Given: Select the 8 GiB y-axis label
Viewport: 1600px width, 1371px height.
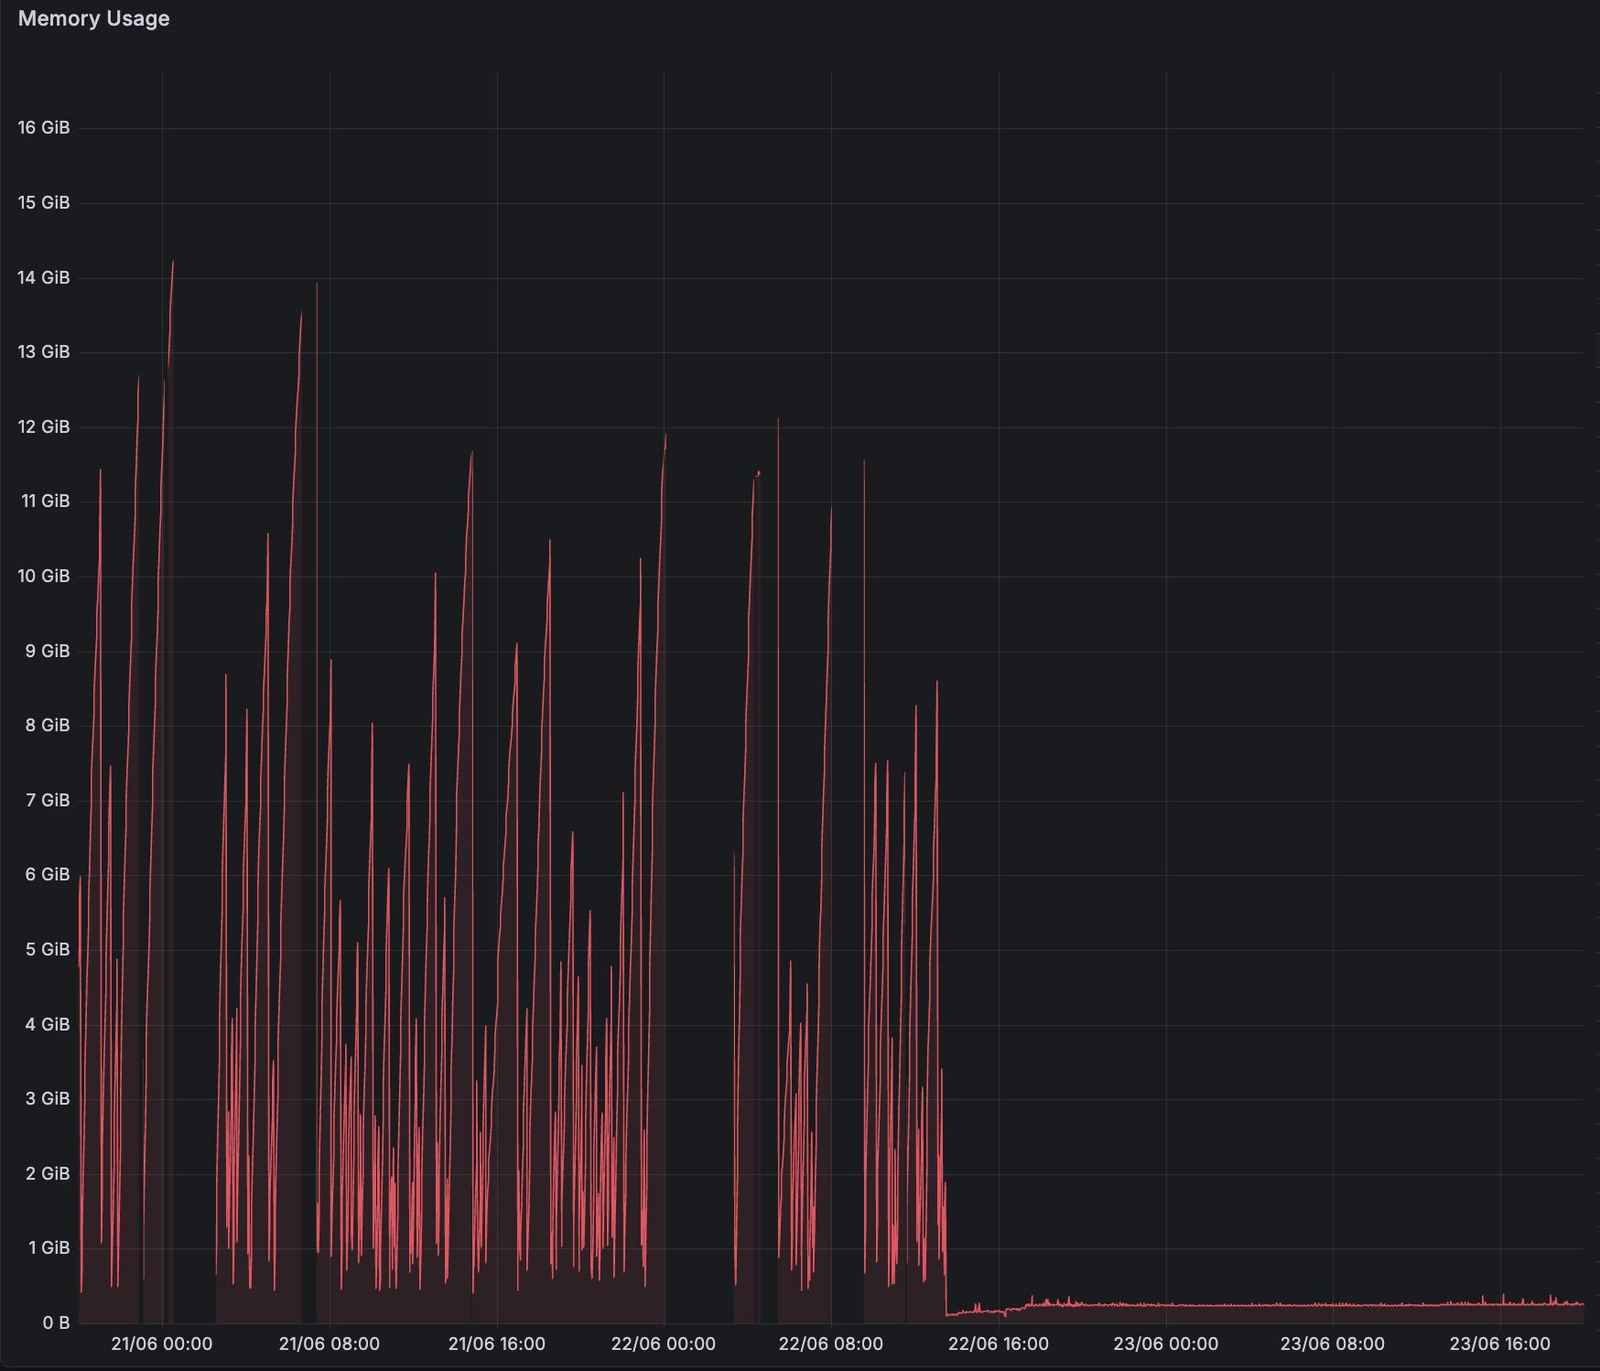Looking at the screenshot, I should [x=48, y=725].
